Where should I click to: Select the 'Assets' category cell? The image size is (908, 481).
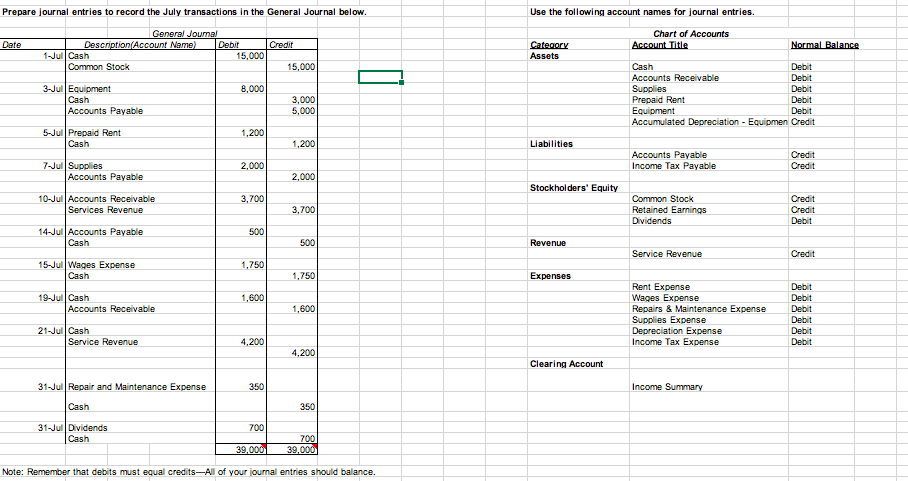[x=544, y=56]
